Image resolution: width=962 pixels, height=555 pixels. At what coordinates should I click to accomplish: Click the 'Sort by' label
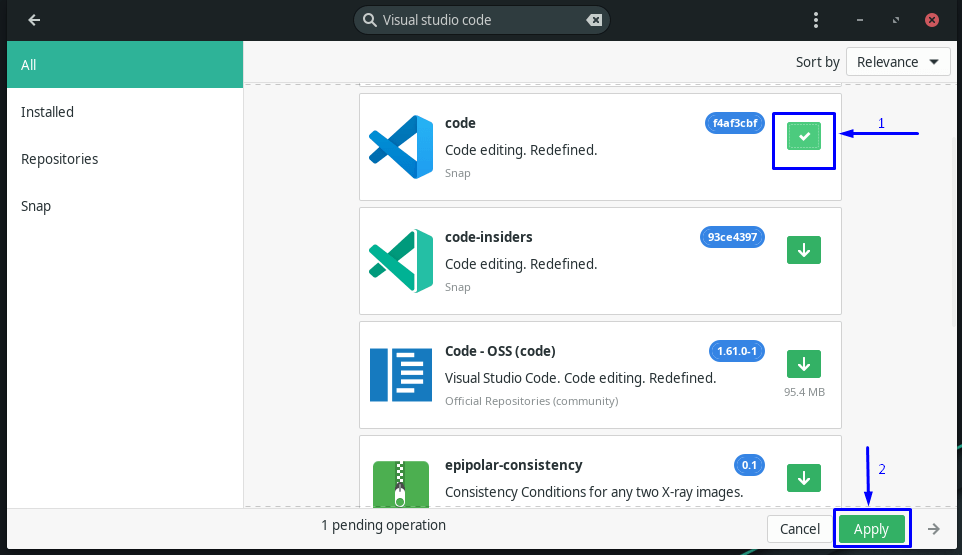coord(817,62)
